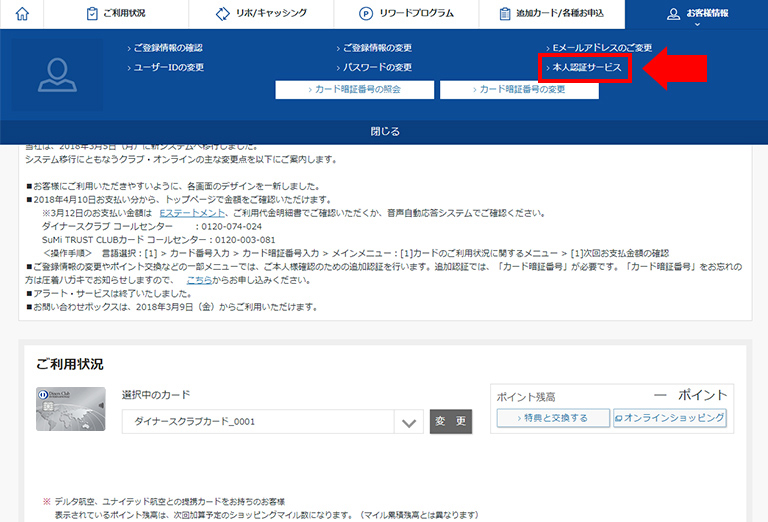The image size is (768, 522).
Task: Select パスワードの変更 menu entry
Action: coord(377,68)
